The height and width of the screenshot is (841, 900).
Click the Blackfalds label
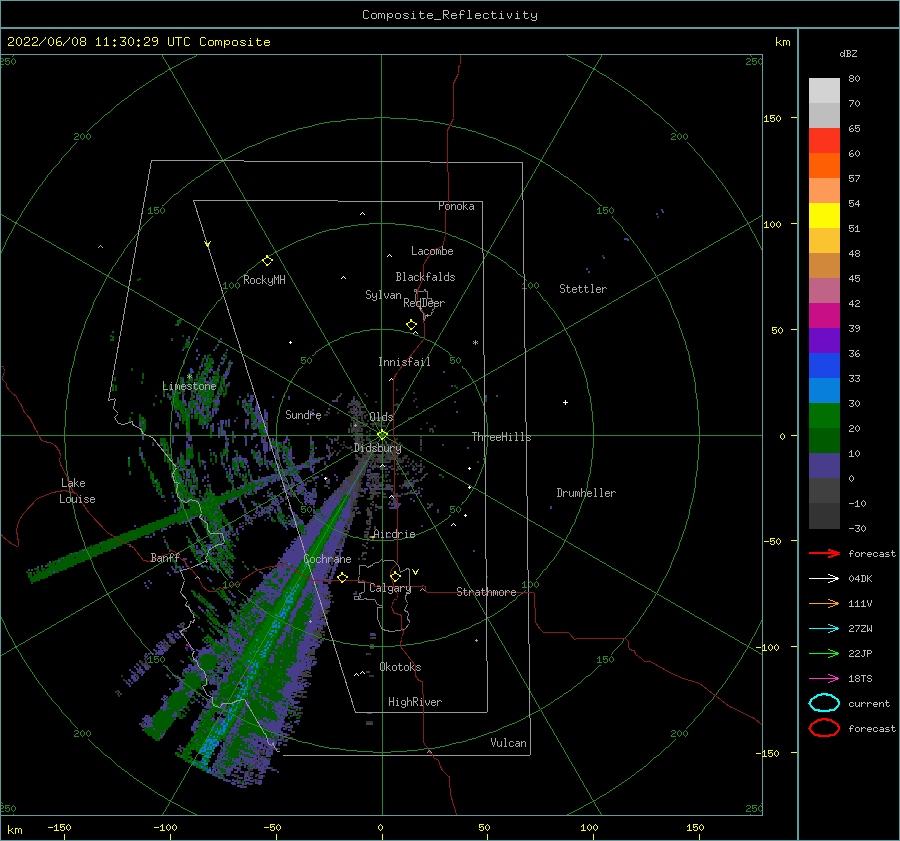click(425, 277)
